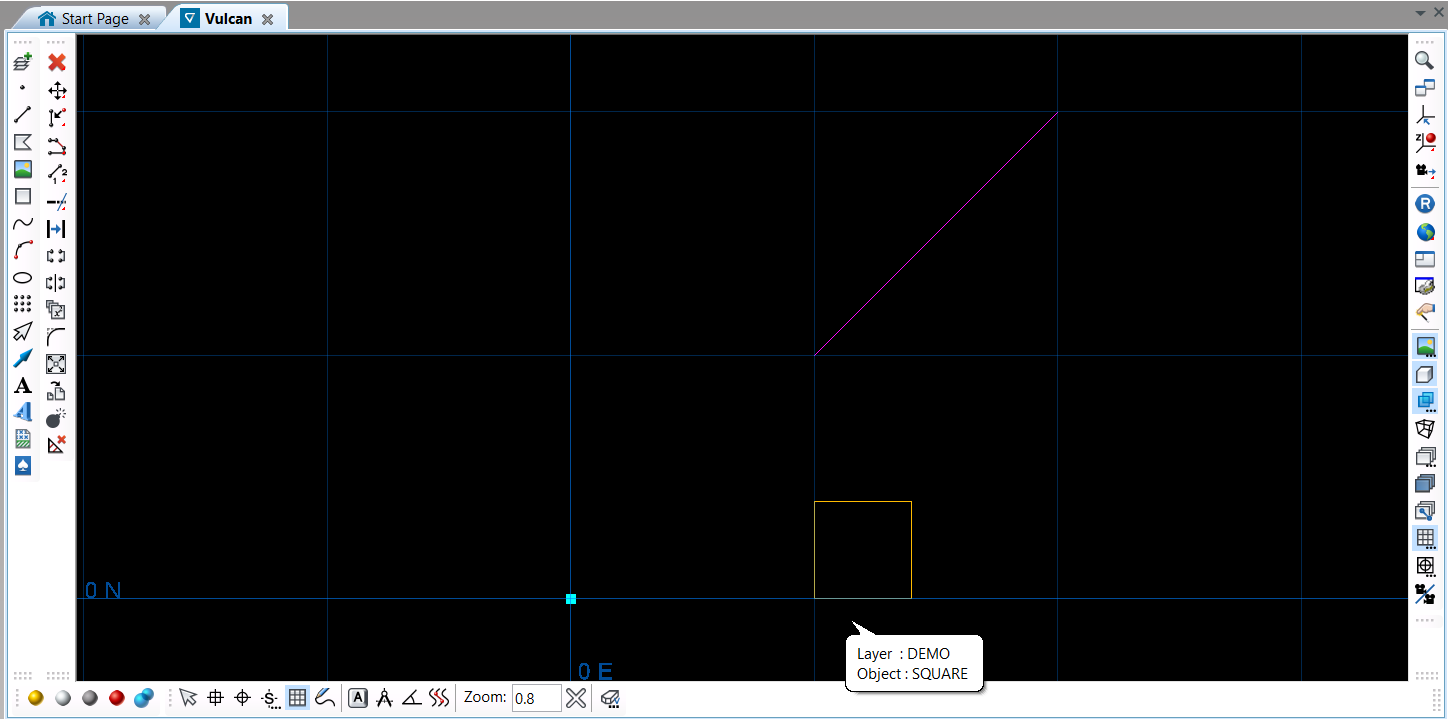
Task: Click the eraser icon in right toolbar
Action: 1425,313
